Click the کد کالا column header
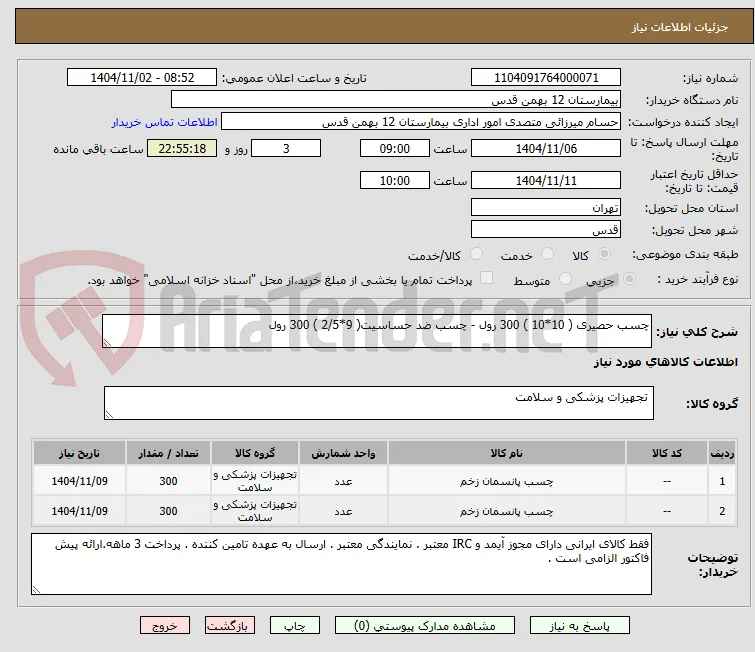 click(667, 453)
